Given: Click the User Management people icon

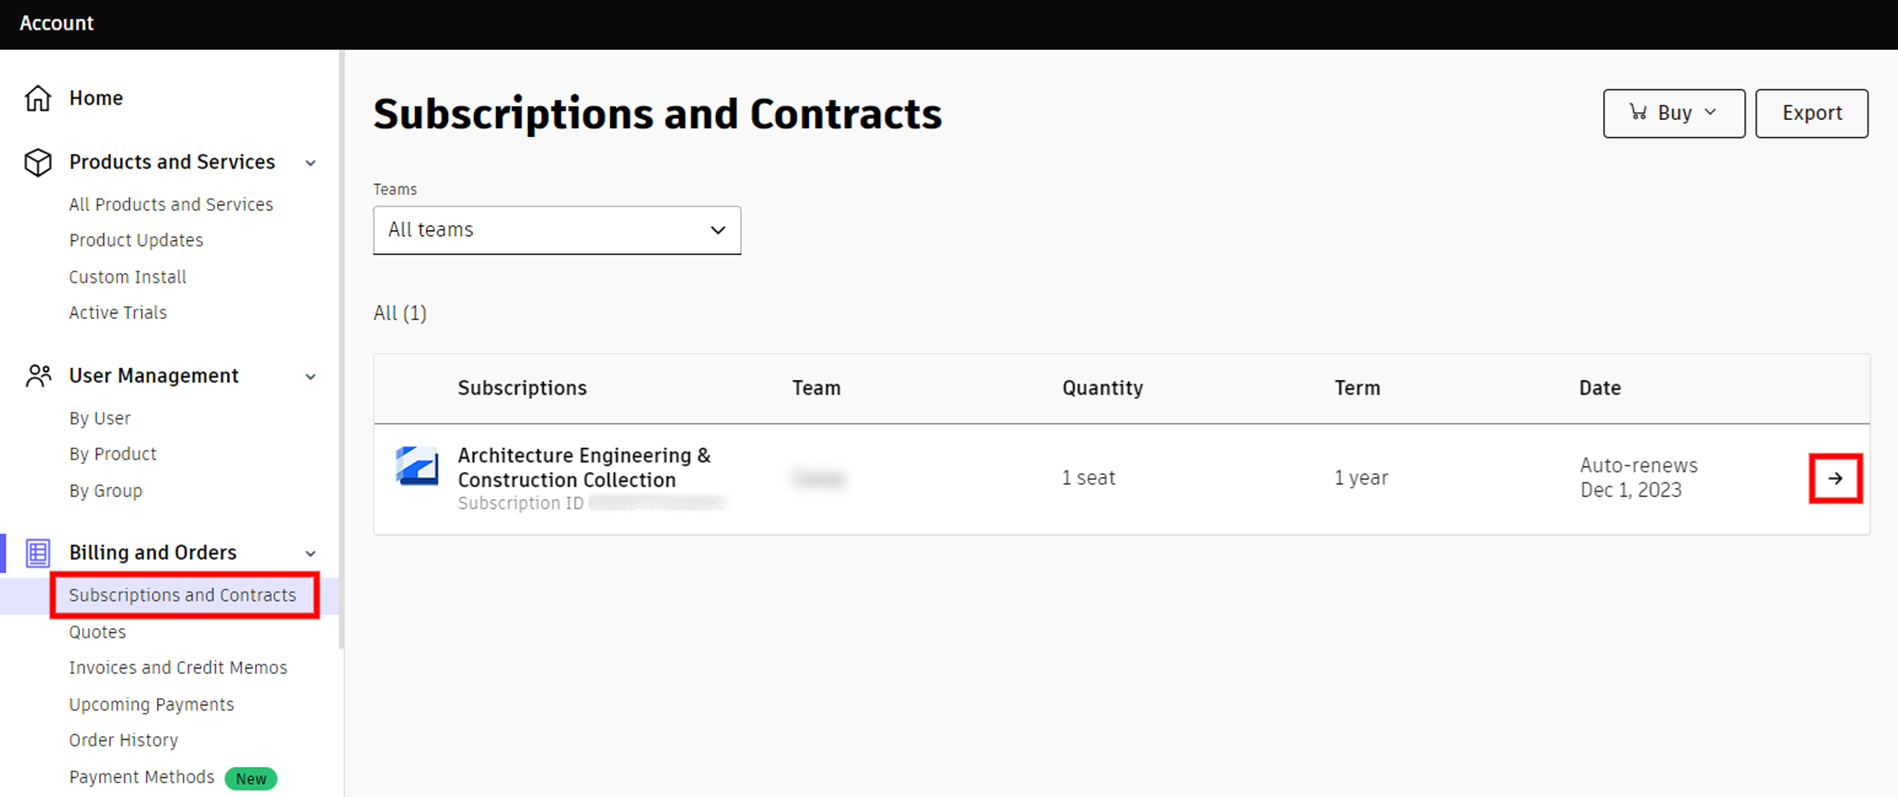Looking at the screenshot, I should click(38, 376).
